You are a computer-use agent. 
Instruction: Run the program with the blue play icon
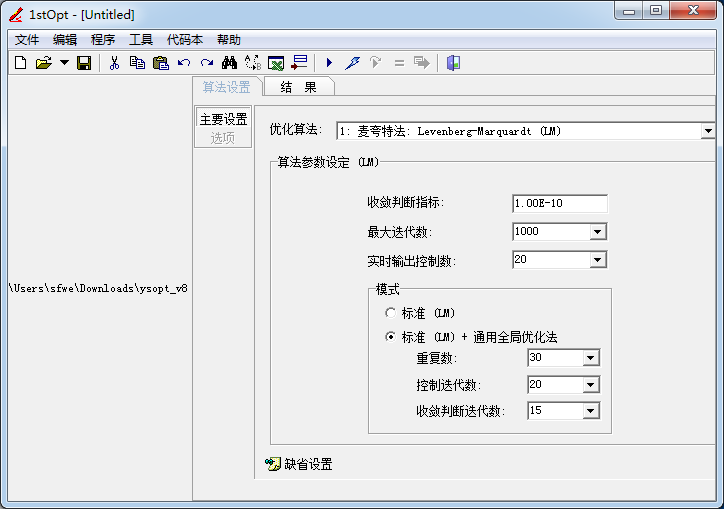[329, 62]
